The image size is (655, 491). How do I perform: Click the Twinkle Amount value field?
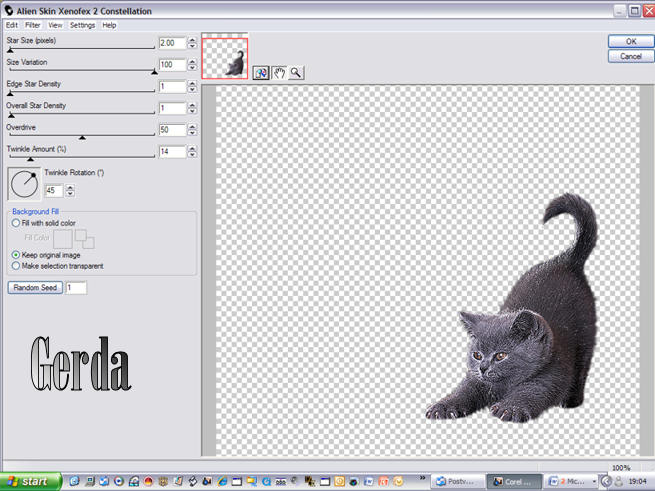173,152
